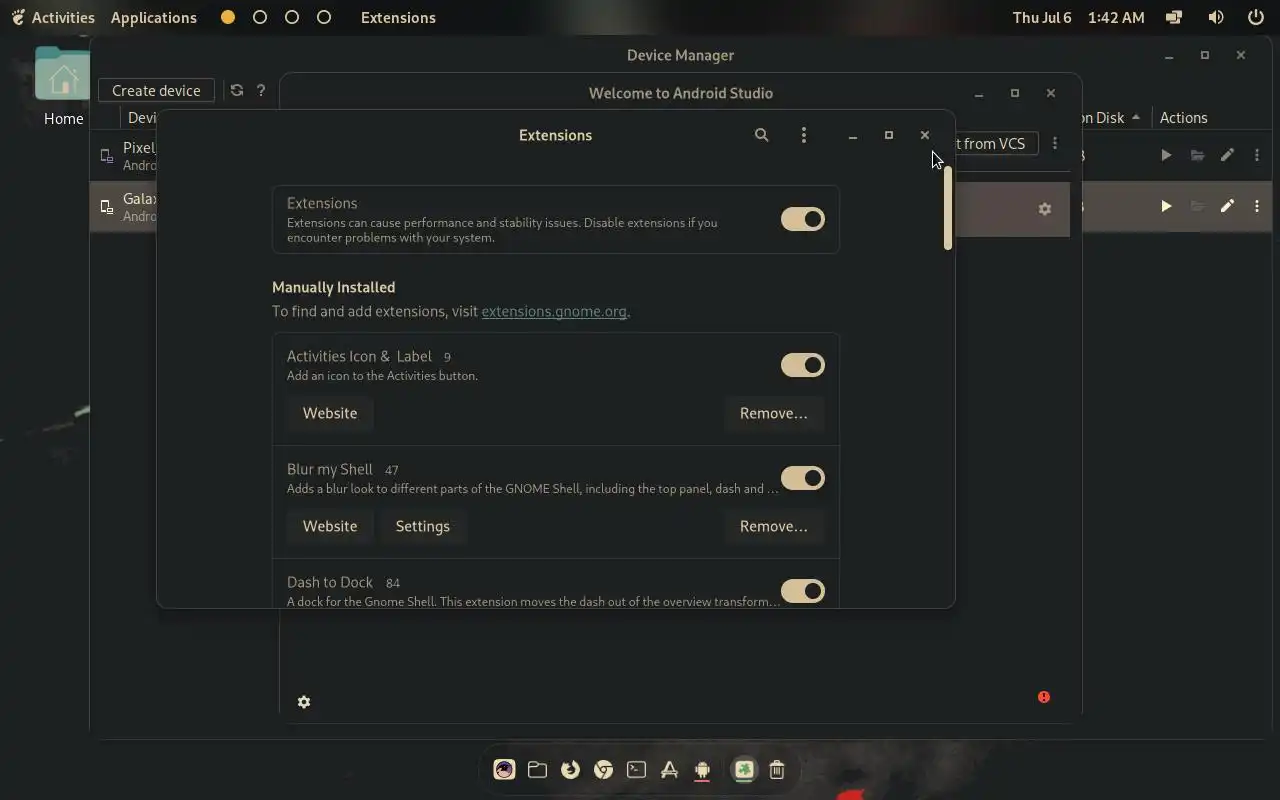The height and width of the screenshot is (800, 1280).
Task: Remove the Blur my Shell extension
Action: pos(774,526)
